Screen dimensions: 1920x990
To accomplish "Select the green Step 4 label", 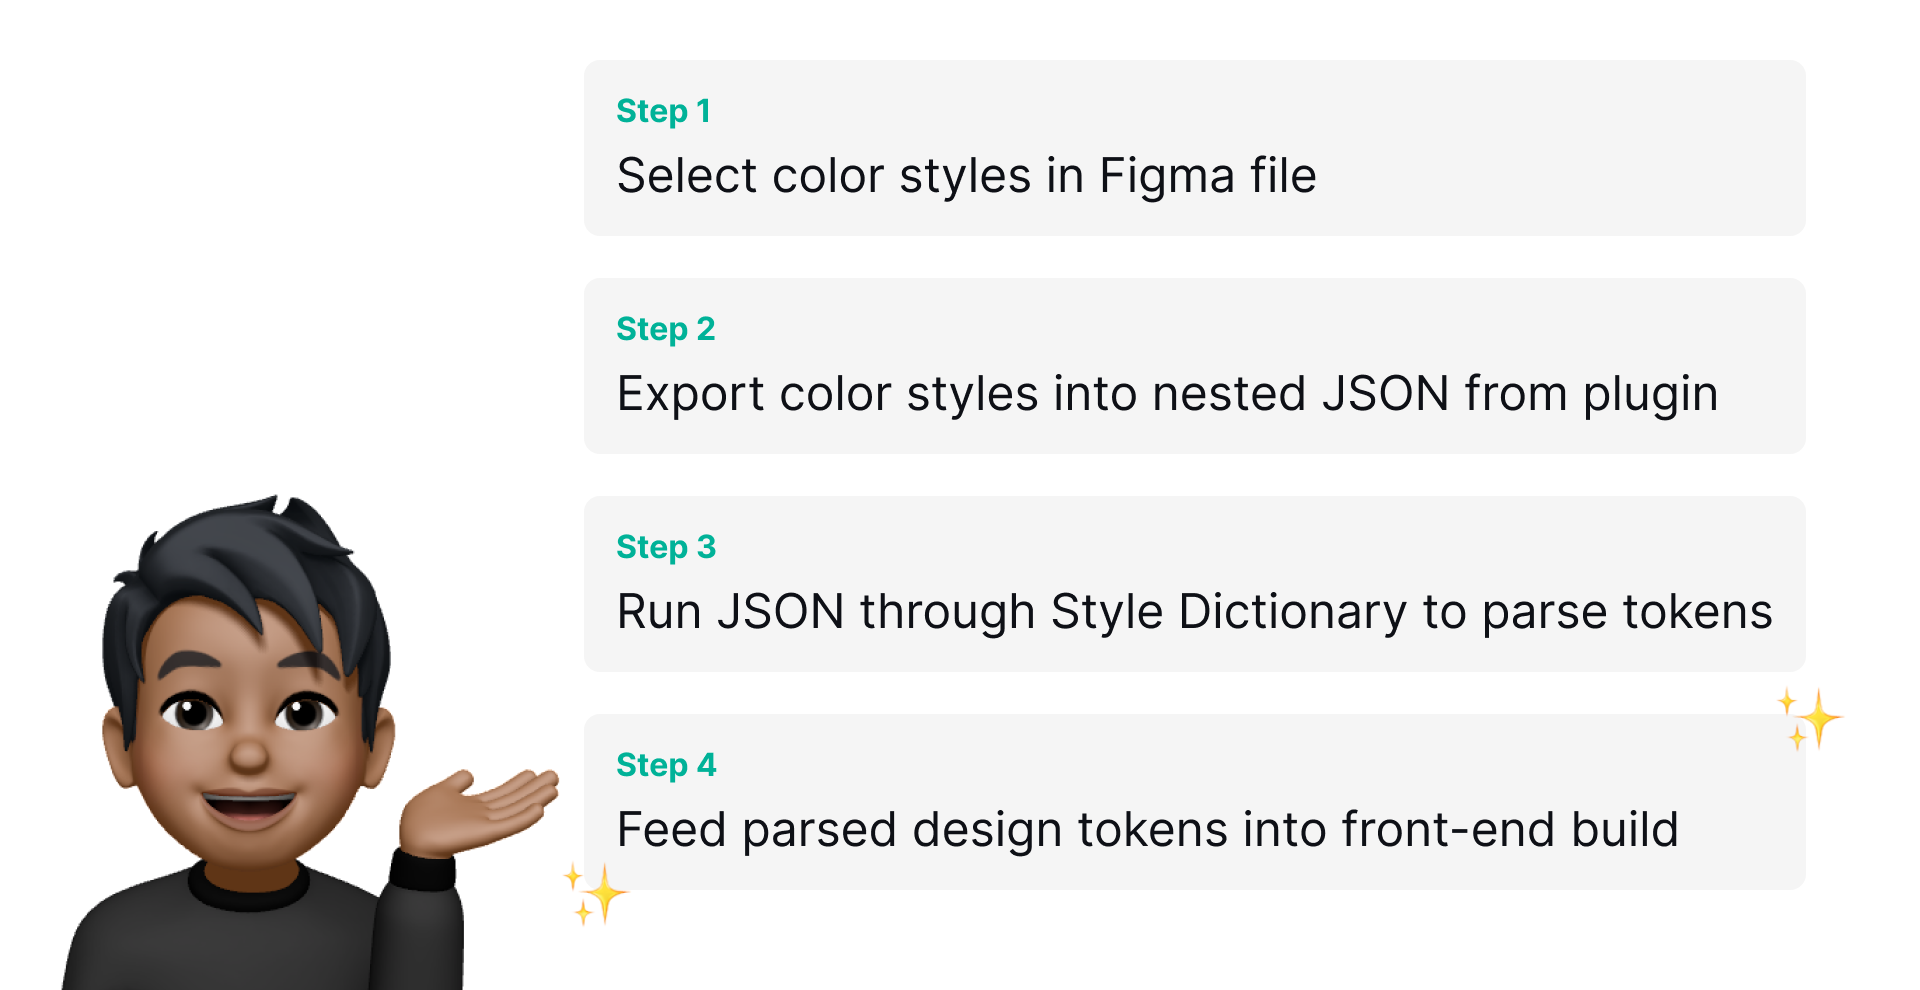I will [666, 765].
